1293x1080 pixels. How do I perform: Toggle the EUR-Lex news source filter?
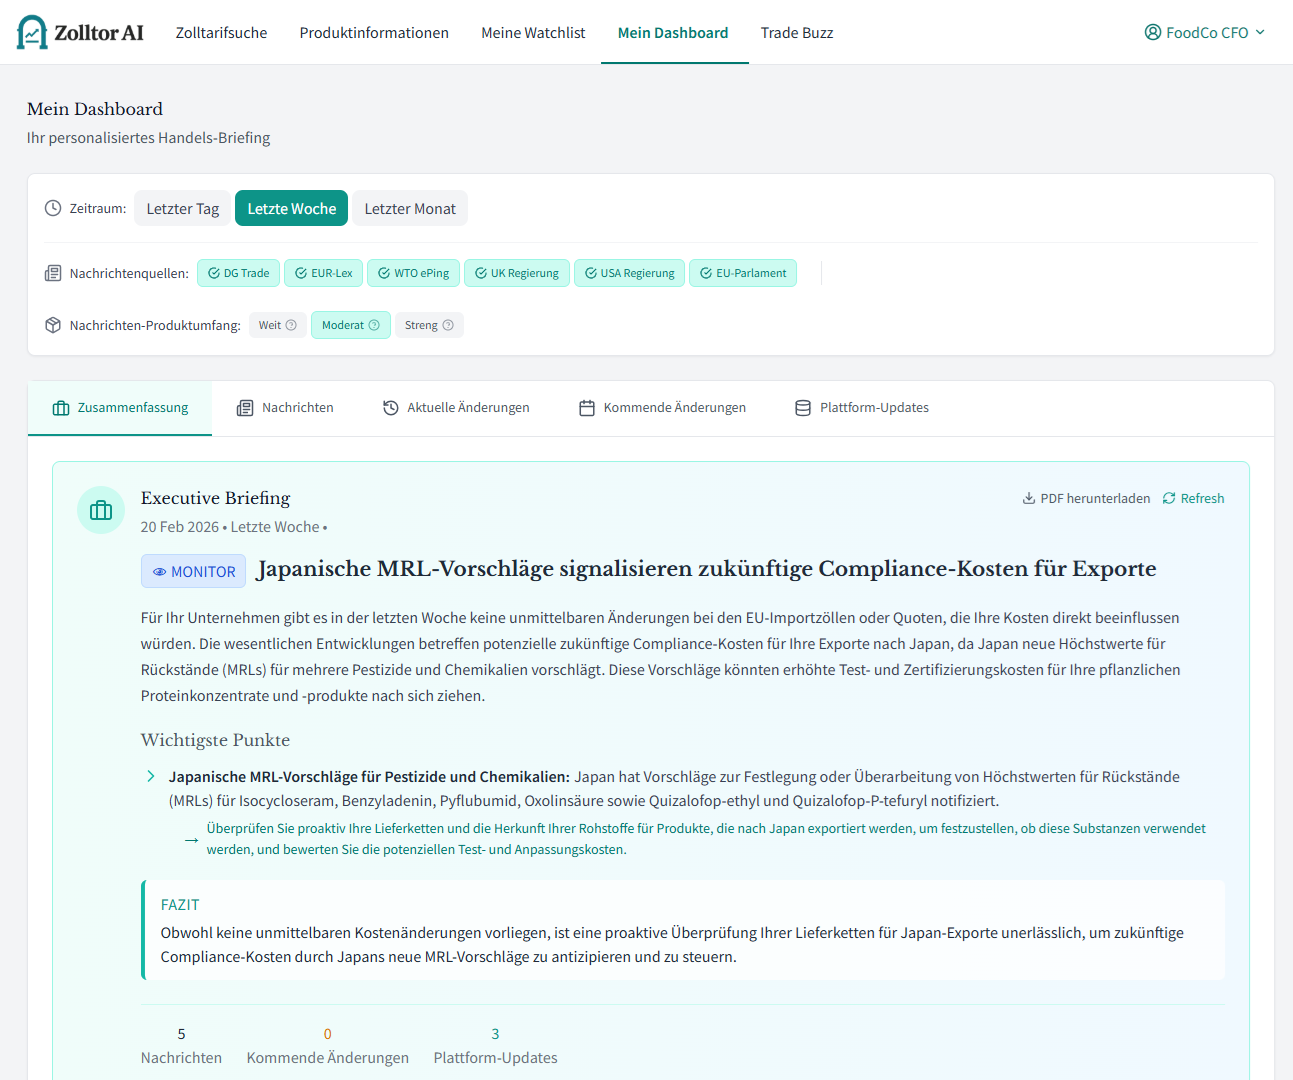click(323, 272)
